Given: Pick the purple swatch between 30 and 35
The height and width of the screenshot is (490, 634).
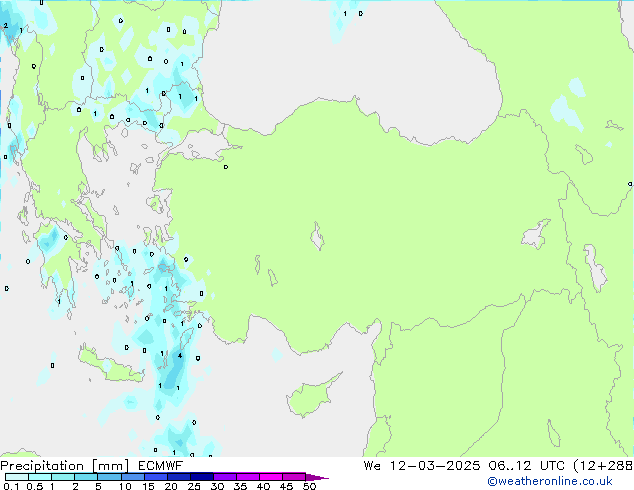Looking at the screenshot, I should tap(225, 477).
